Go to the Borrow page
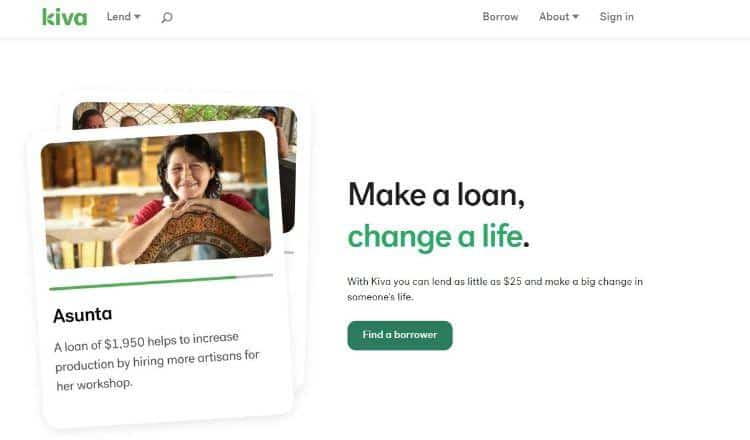 tap(500, 17)
